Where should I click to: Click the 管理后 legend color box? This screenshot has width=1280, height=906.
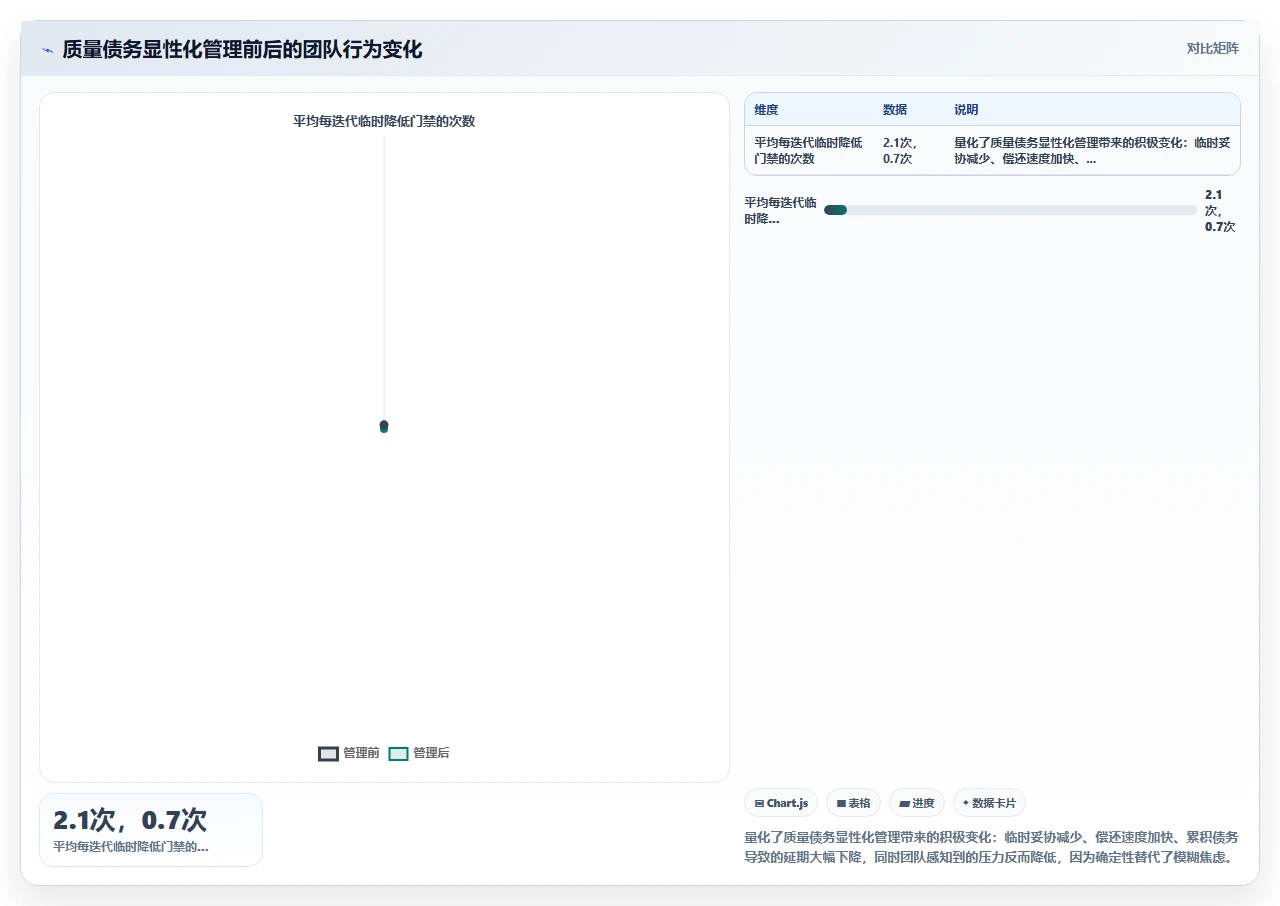point(398,754)
